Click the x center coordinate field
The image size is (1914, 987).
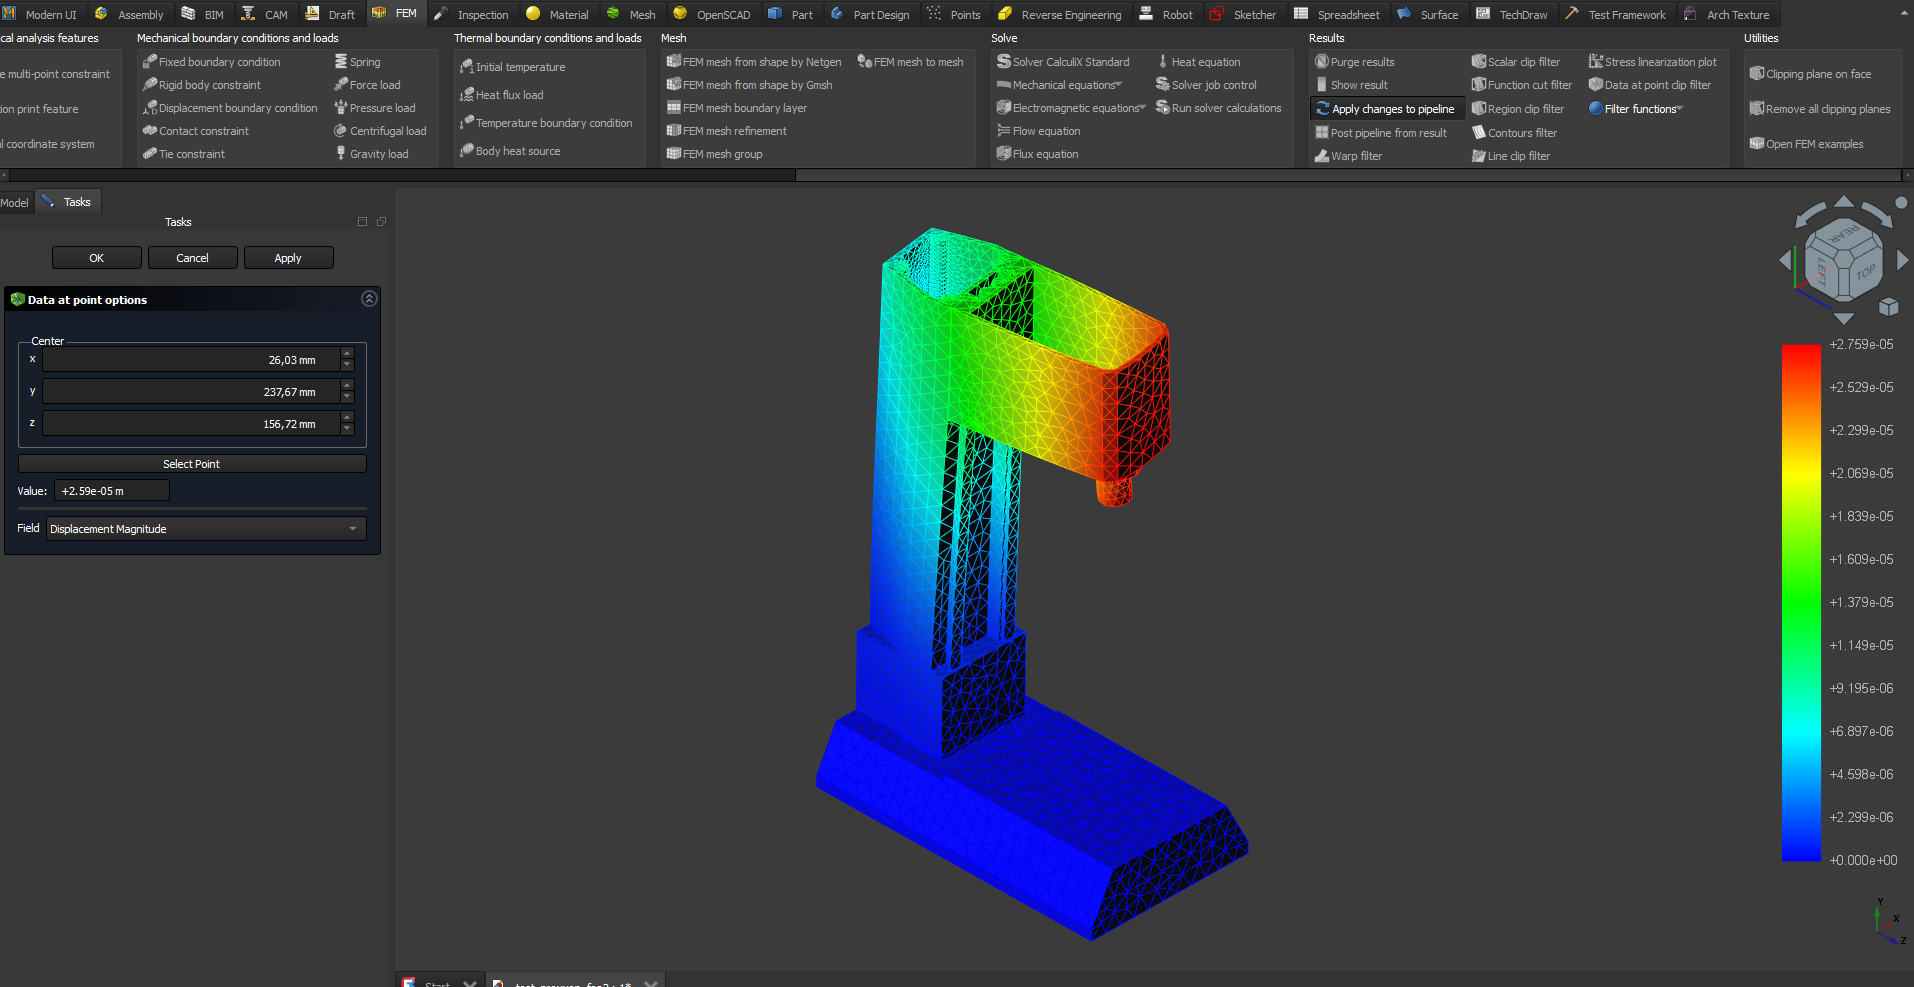190,360
